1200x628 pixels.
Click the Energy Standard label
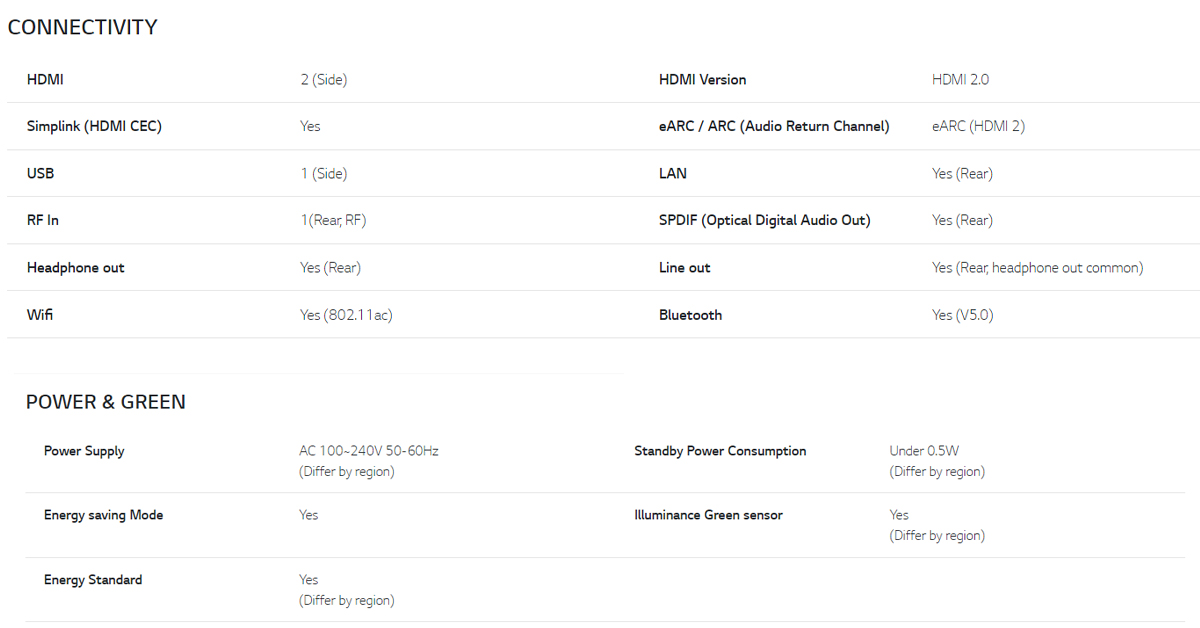click(x=93, y=580)
